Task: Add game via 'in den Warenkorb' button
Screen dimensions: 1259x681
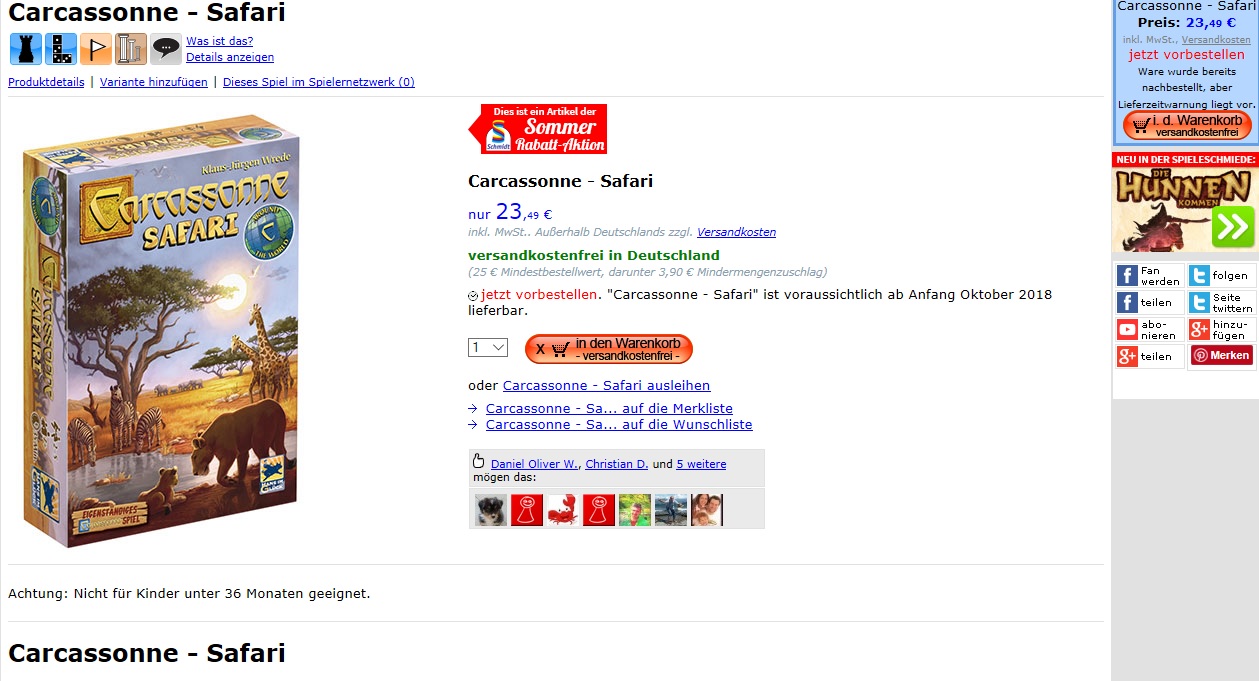Action: tap(609, 349)
